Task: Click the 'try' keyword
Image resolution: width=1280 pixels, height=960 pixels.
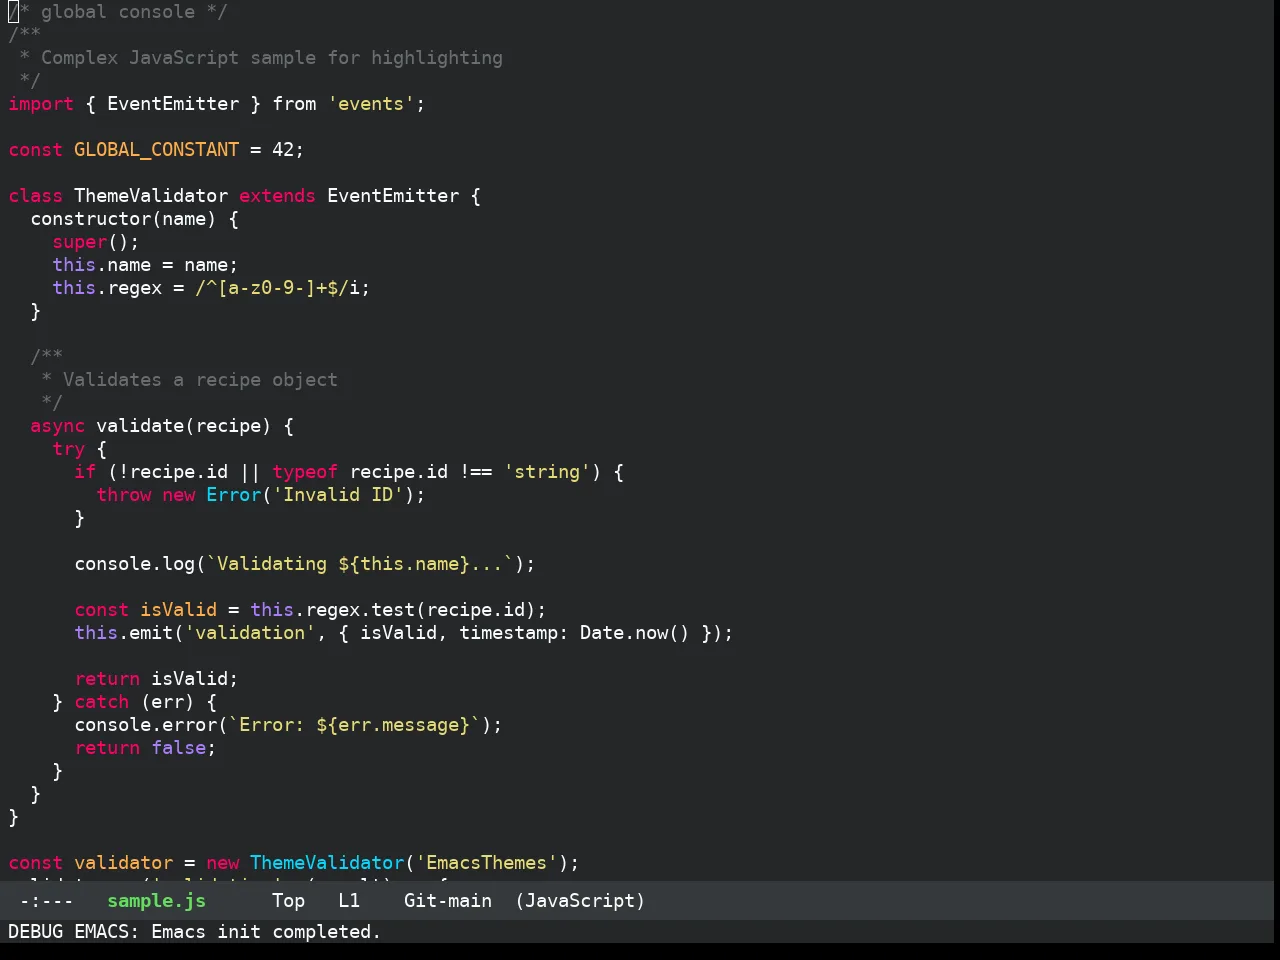Action: click(x=68, y=449)
